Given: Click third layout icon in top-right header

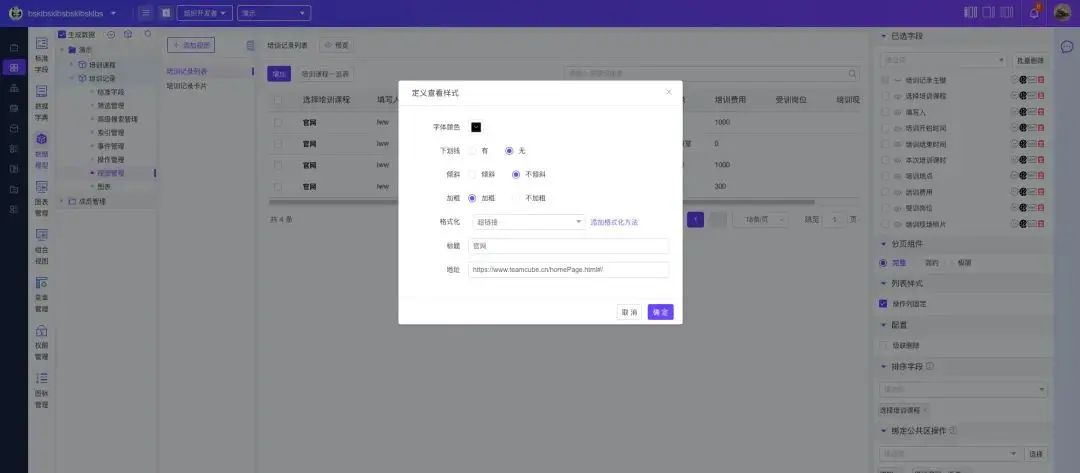Looking at the screenshot, I should click(x=1007, y=12).
